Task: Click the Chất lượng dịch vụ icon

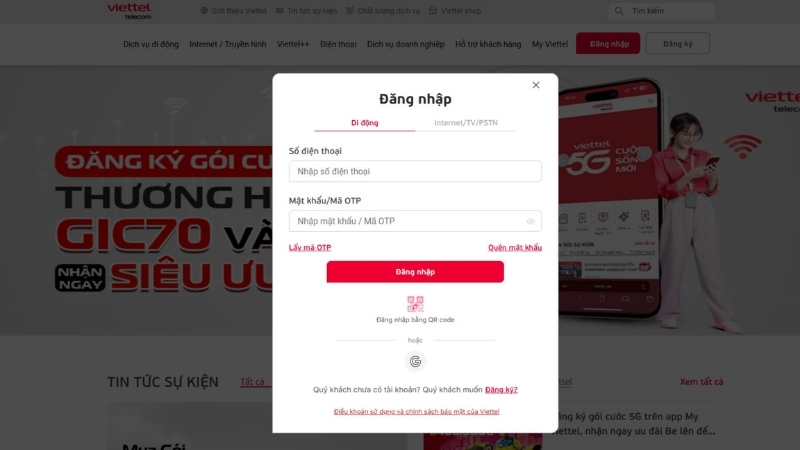Action: click(350, 10)
